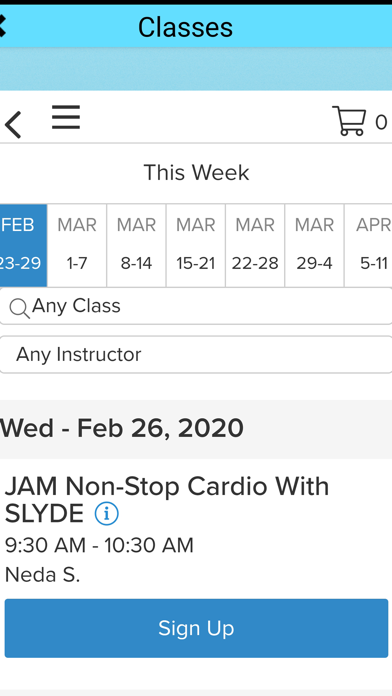Sign Up for JAM Non-Stop Cardio

coord(196,628)
